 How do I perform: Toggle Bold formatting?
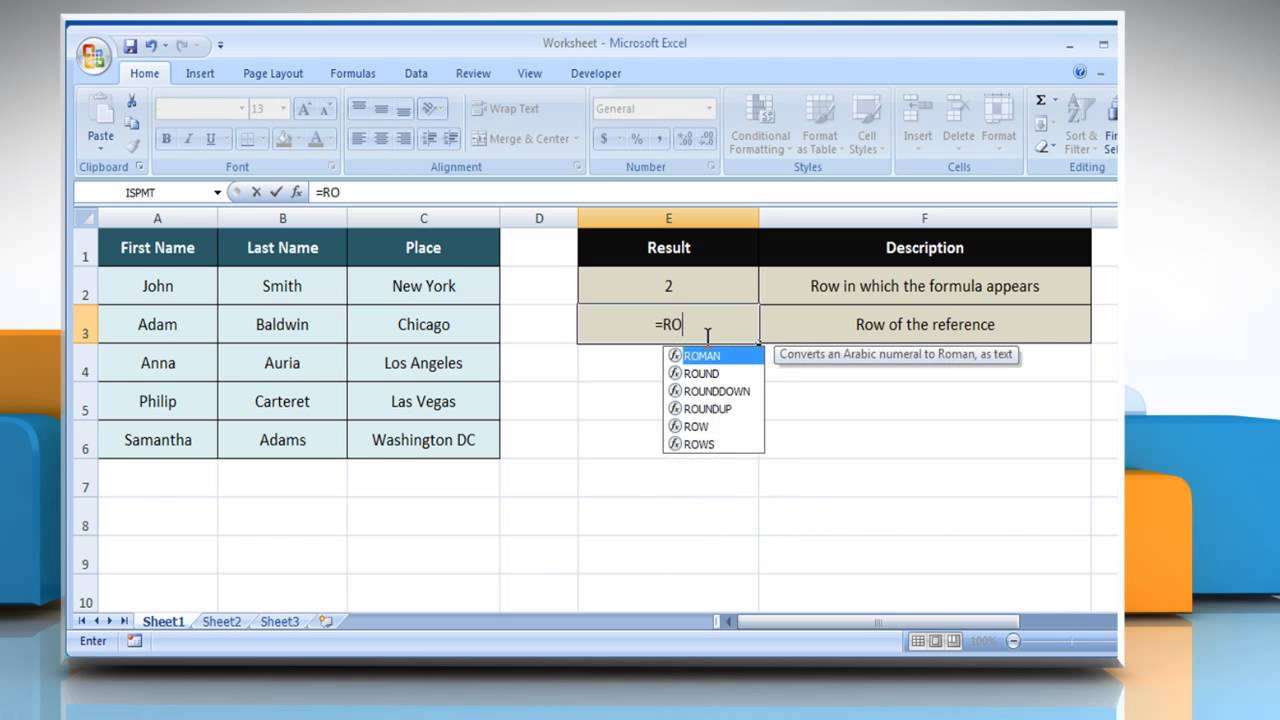(166, 139)
